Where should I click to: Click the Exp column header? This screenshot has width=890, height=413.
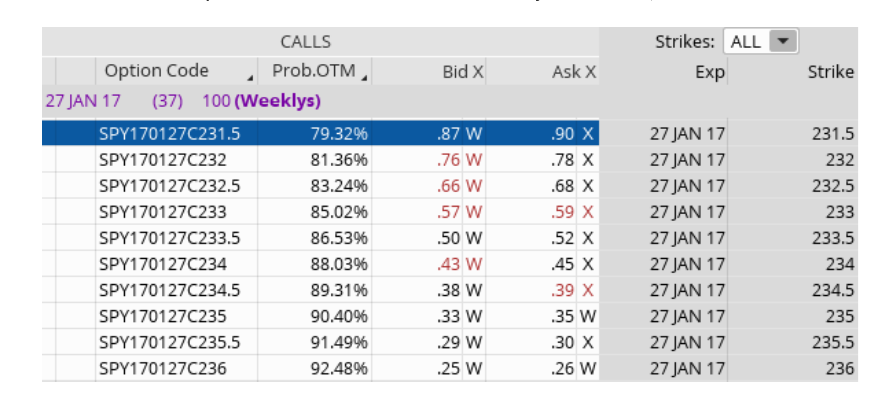pyautogui.click(x=710, y=72)
